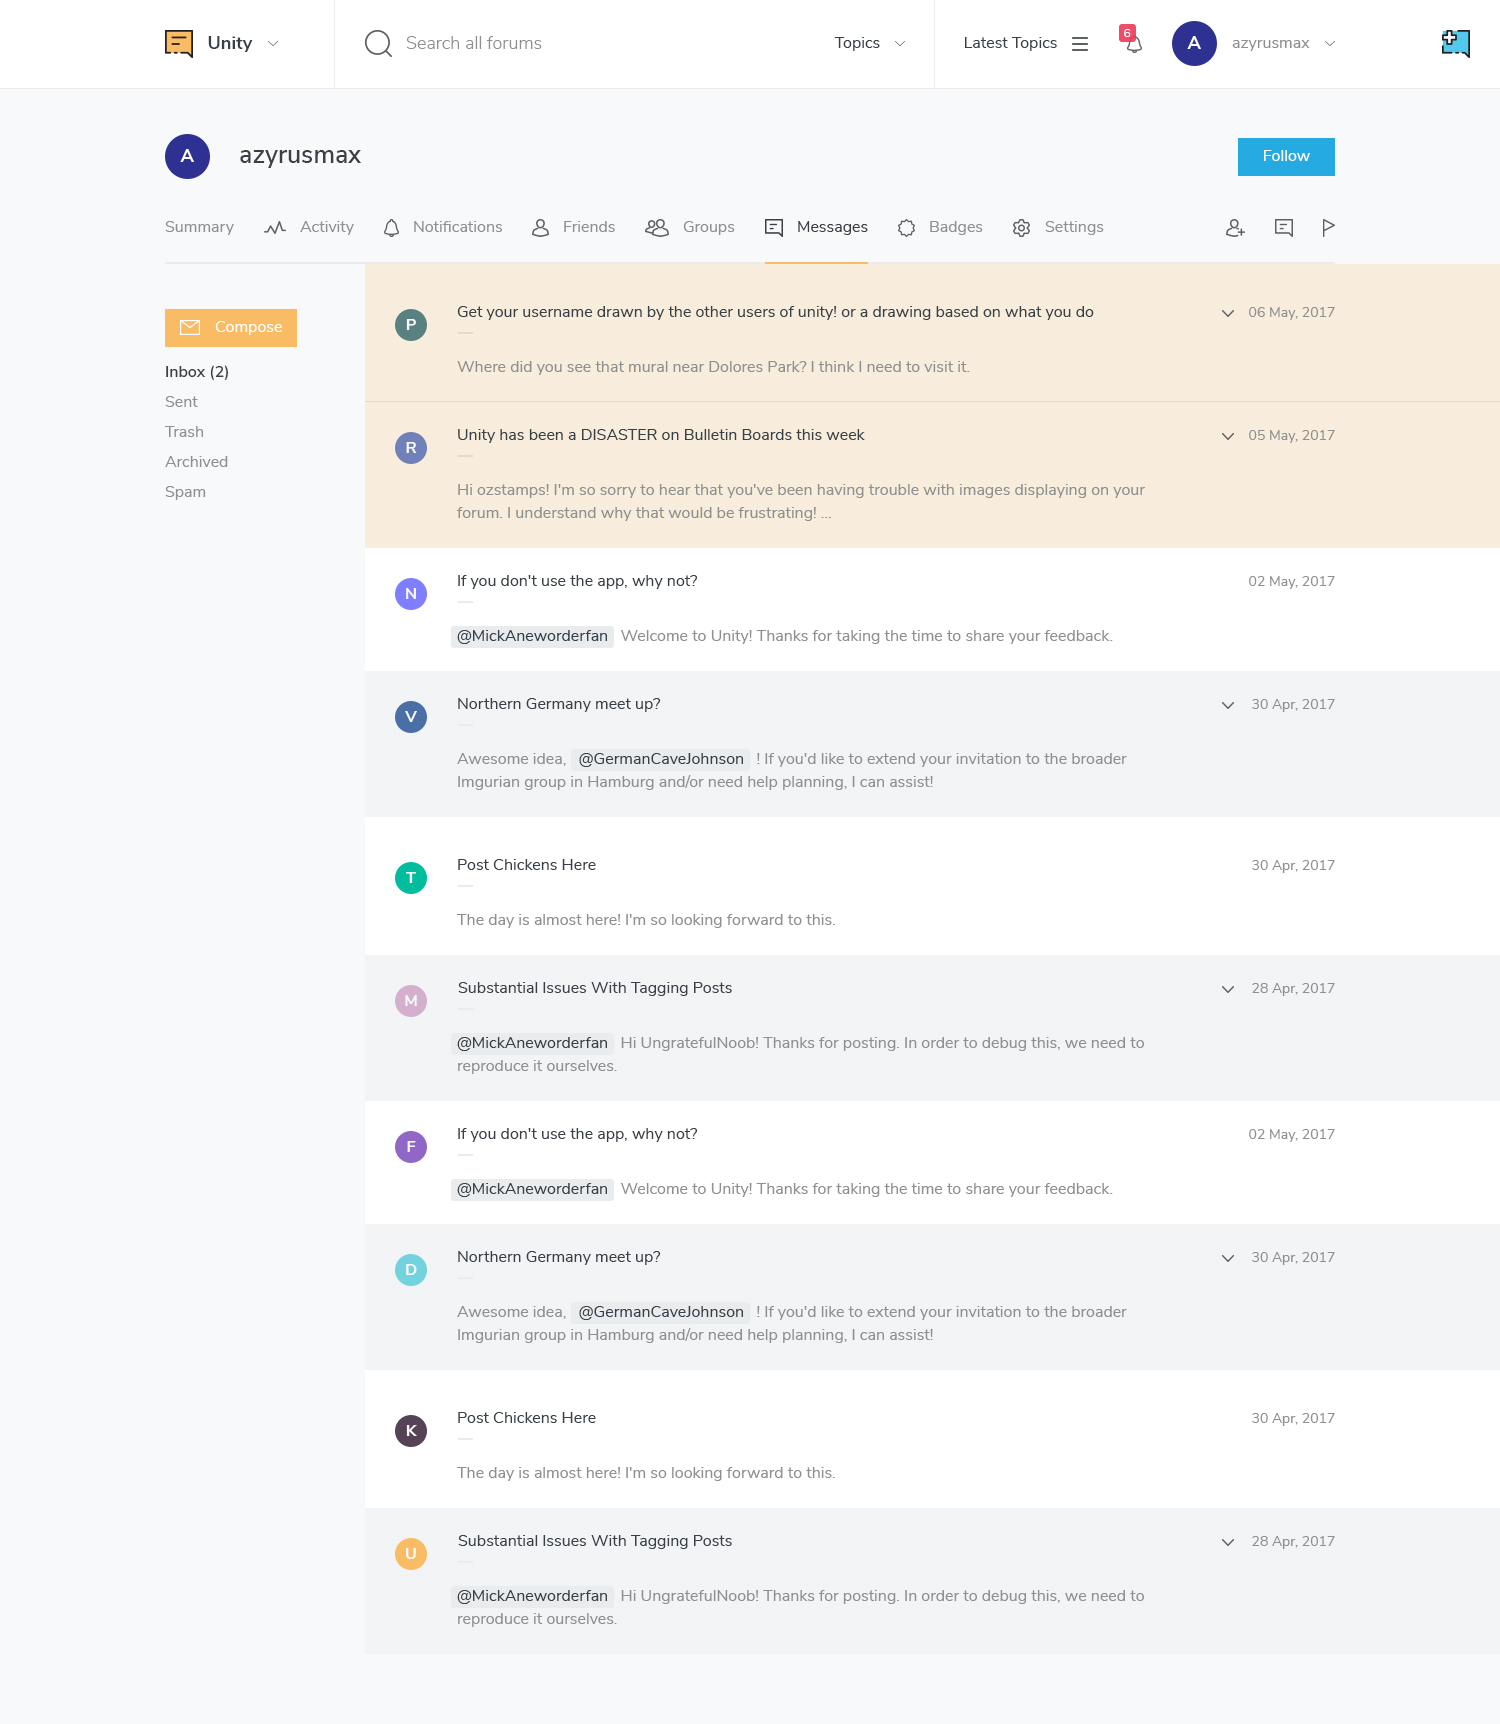
Task: Open 'Post Chickens Here' message from T
Action: click(x=526, y=865)
